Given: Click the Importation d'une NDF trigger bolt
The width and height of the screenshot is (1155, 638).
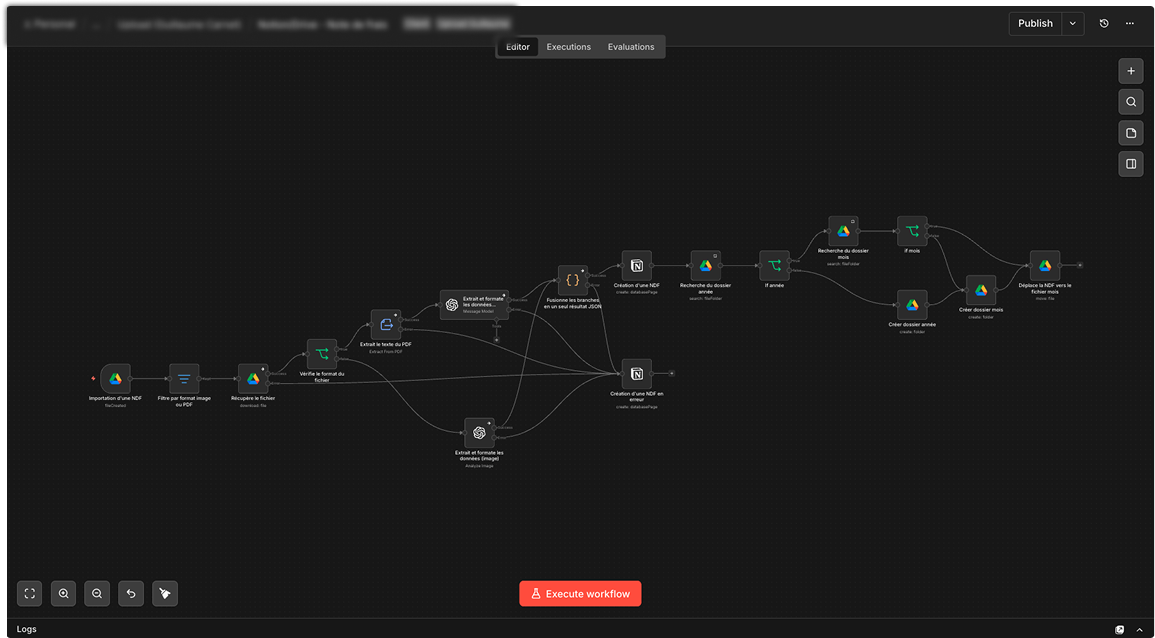Looking at the screenshot, I should click(x=94, y=379).
